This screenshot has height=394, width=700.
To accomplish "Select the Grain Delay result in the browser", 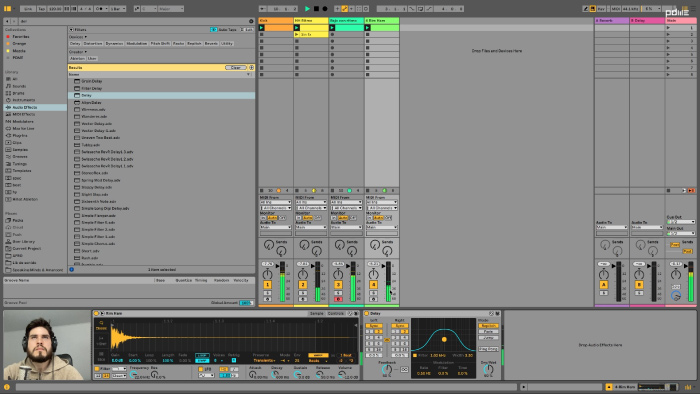I will 92,81.
